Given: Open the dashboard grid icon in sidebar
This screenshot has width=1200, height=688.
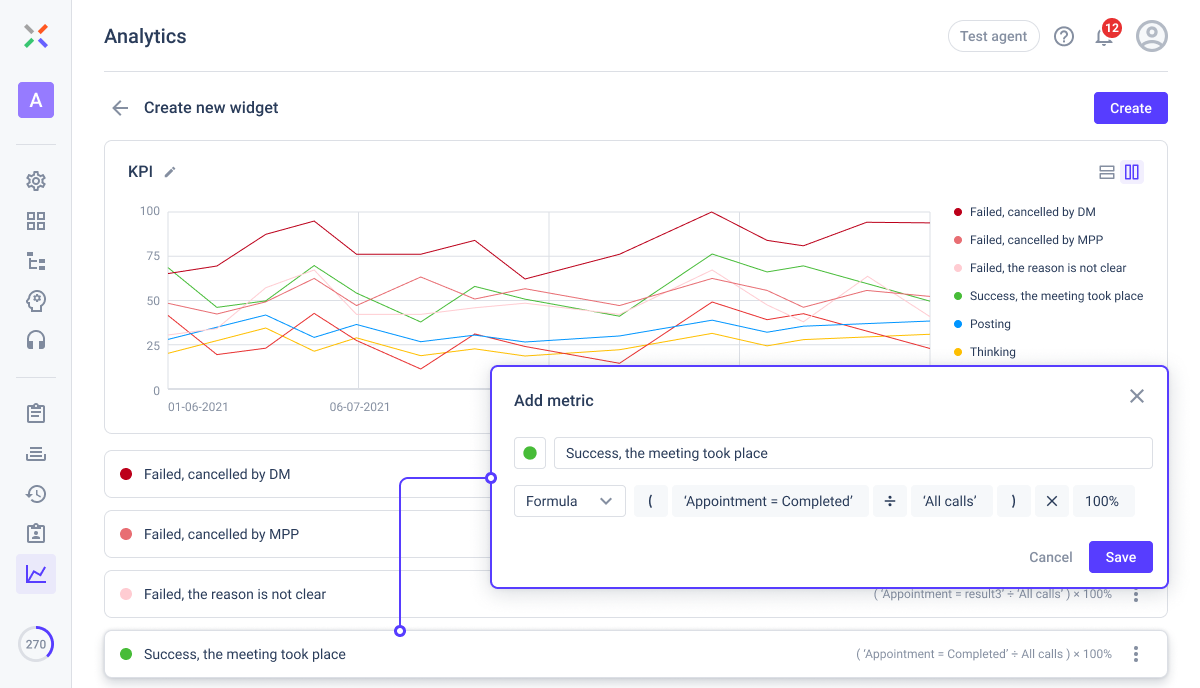Looking at the screenshot, I should tap(36, 221).
